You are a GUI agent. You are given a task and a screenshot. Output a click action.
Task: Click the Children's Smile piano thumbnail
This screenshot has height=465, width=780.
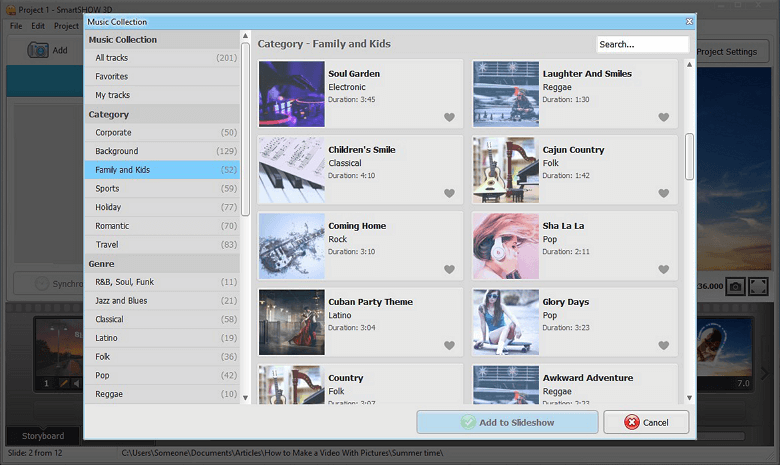pyautogui.click(x=292, y=170)
